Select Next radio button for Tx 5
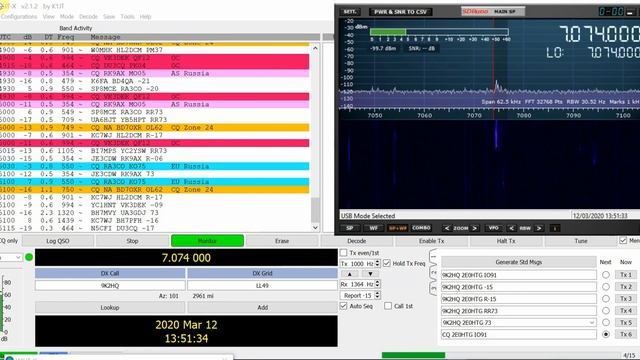 pyautogui.click(x=606, y=322)
